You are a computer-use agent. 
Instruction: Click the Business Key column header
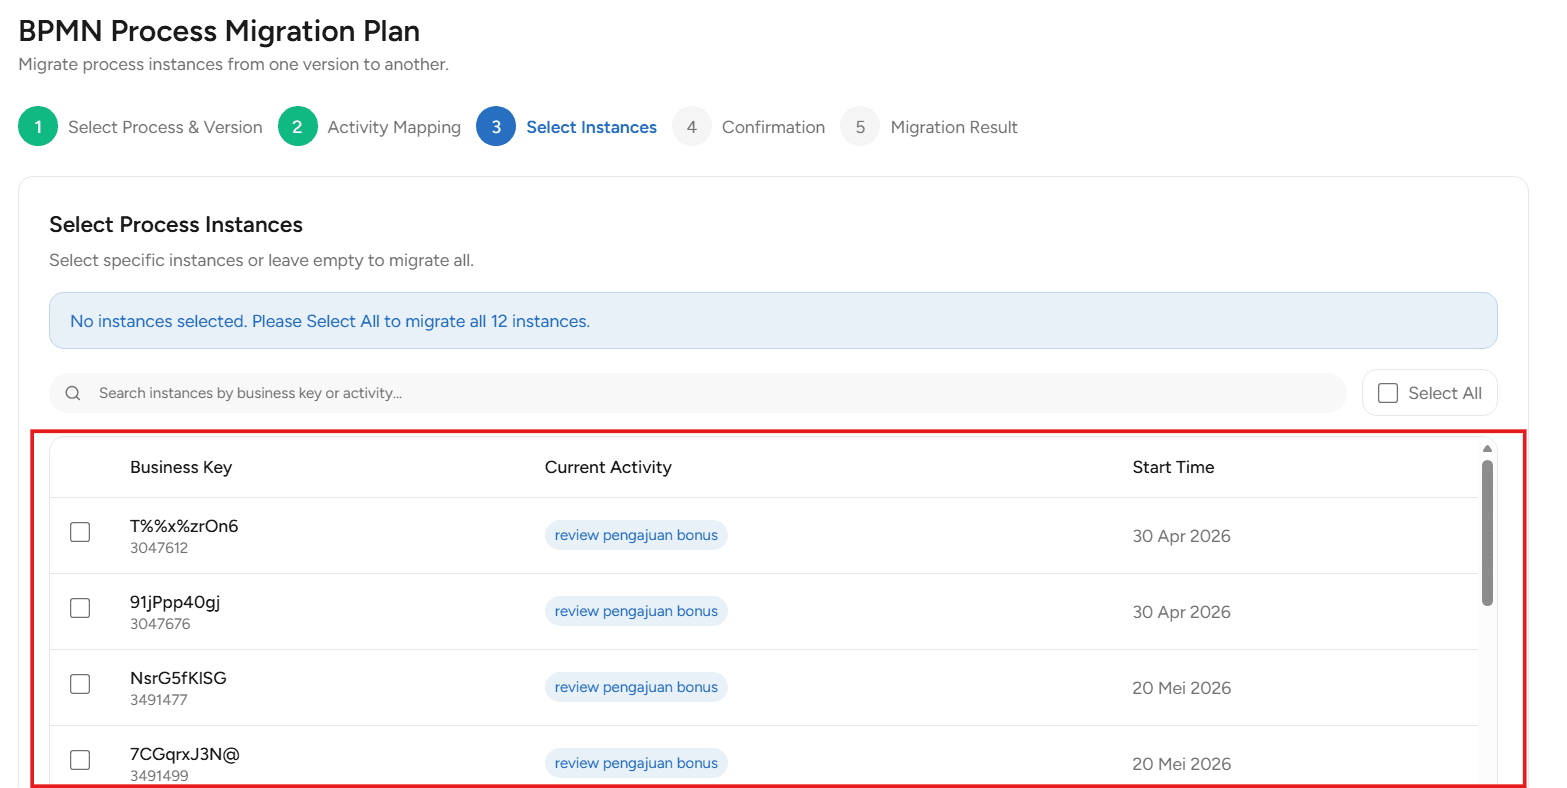click(x=181, y=467)
